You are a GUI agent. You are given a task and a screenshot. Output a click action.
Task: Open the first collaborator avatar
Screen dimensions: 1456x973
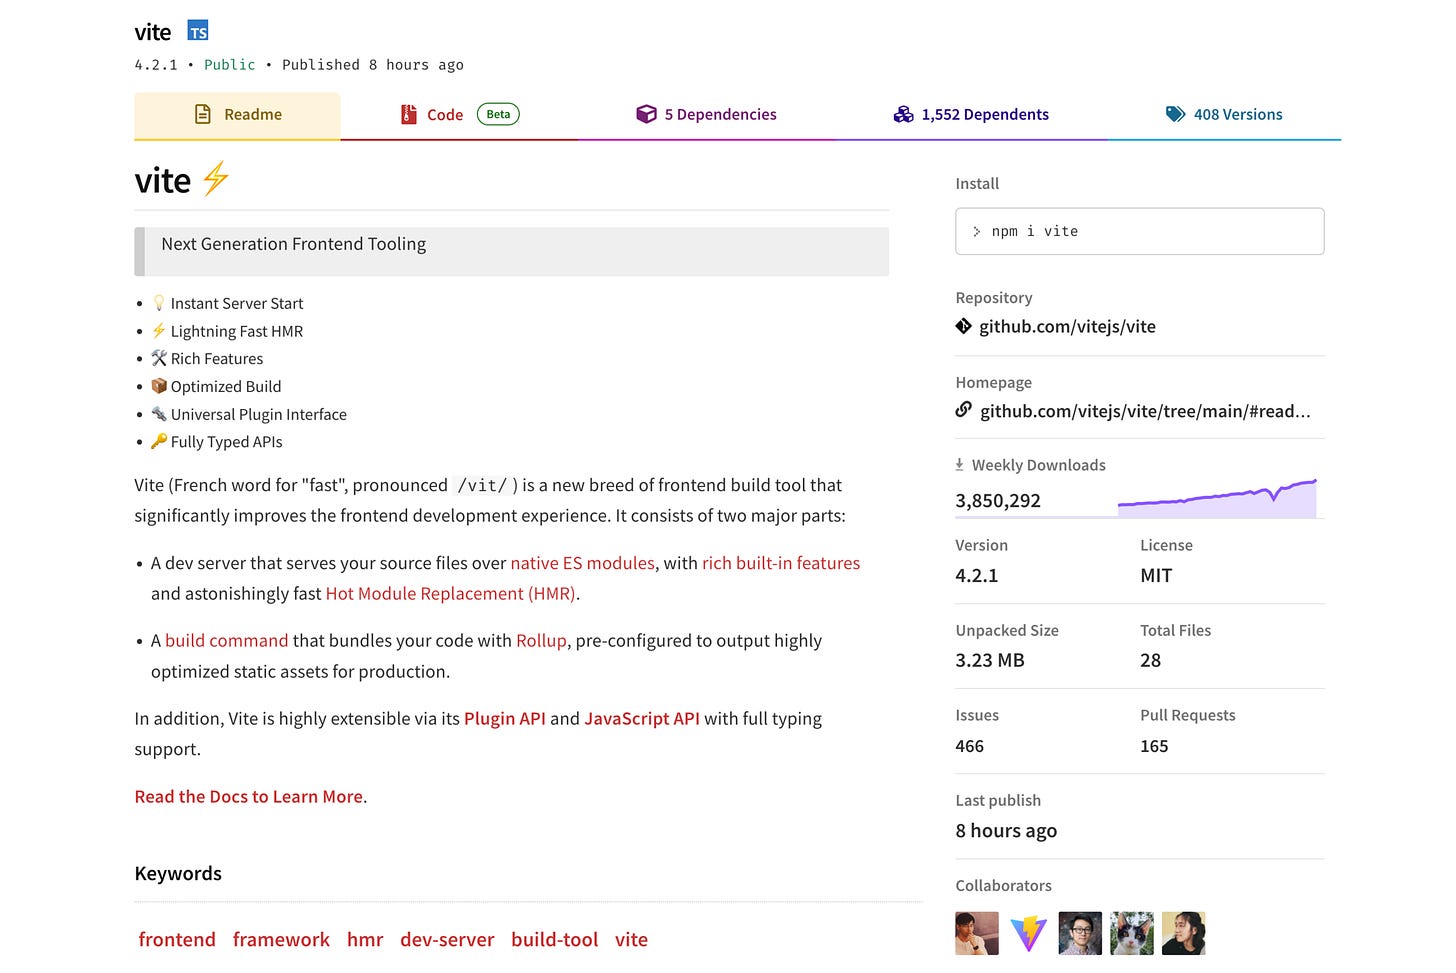click(977, 933)
